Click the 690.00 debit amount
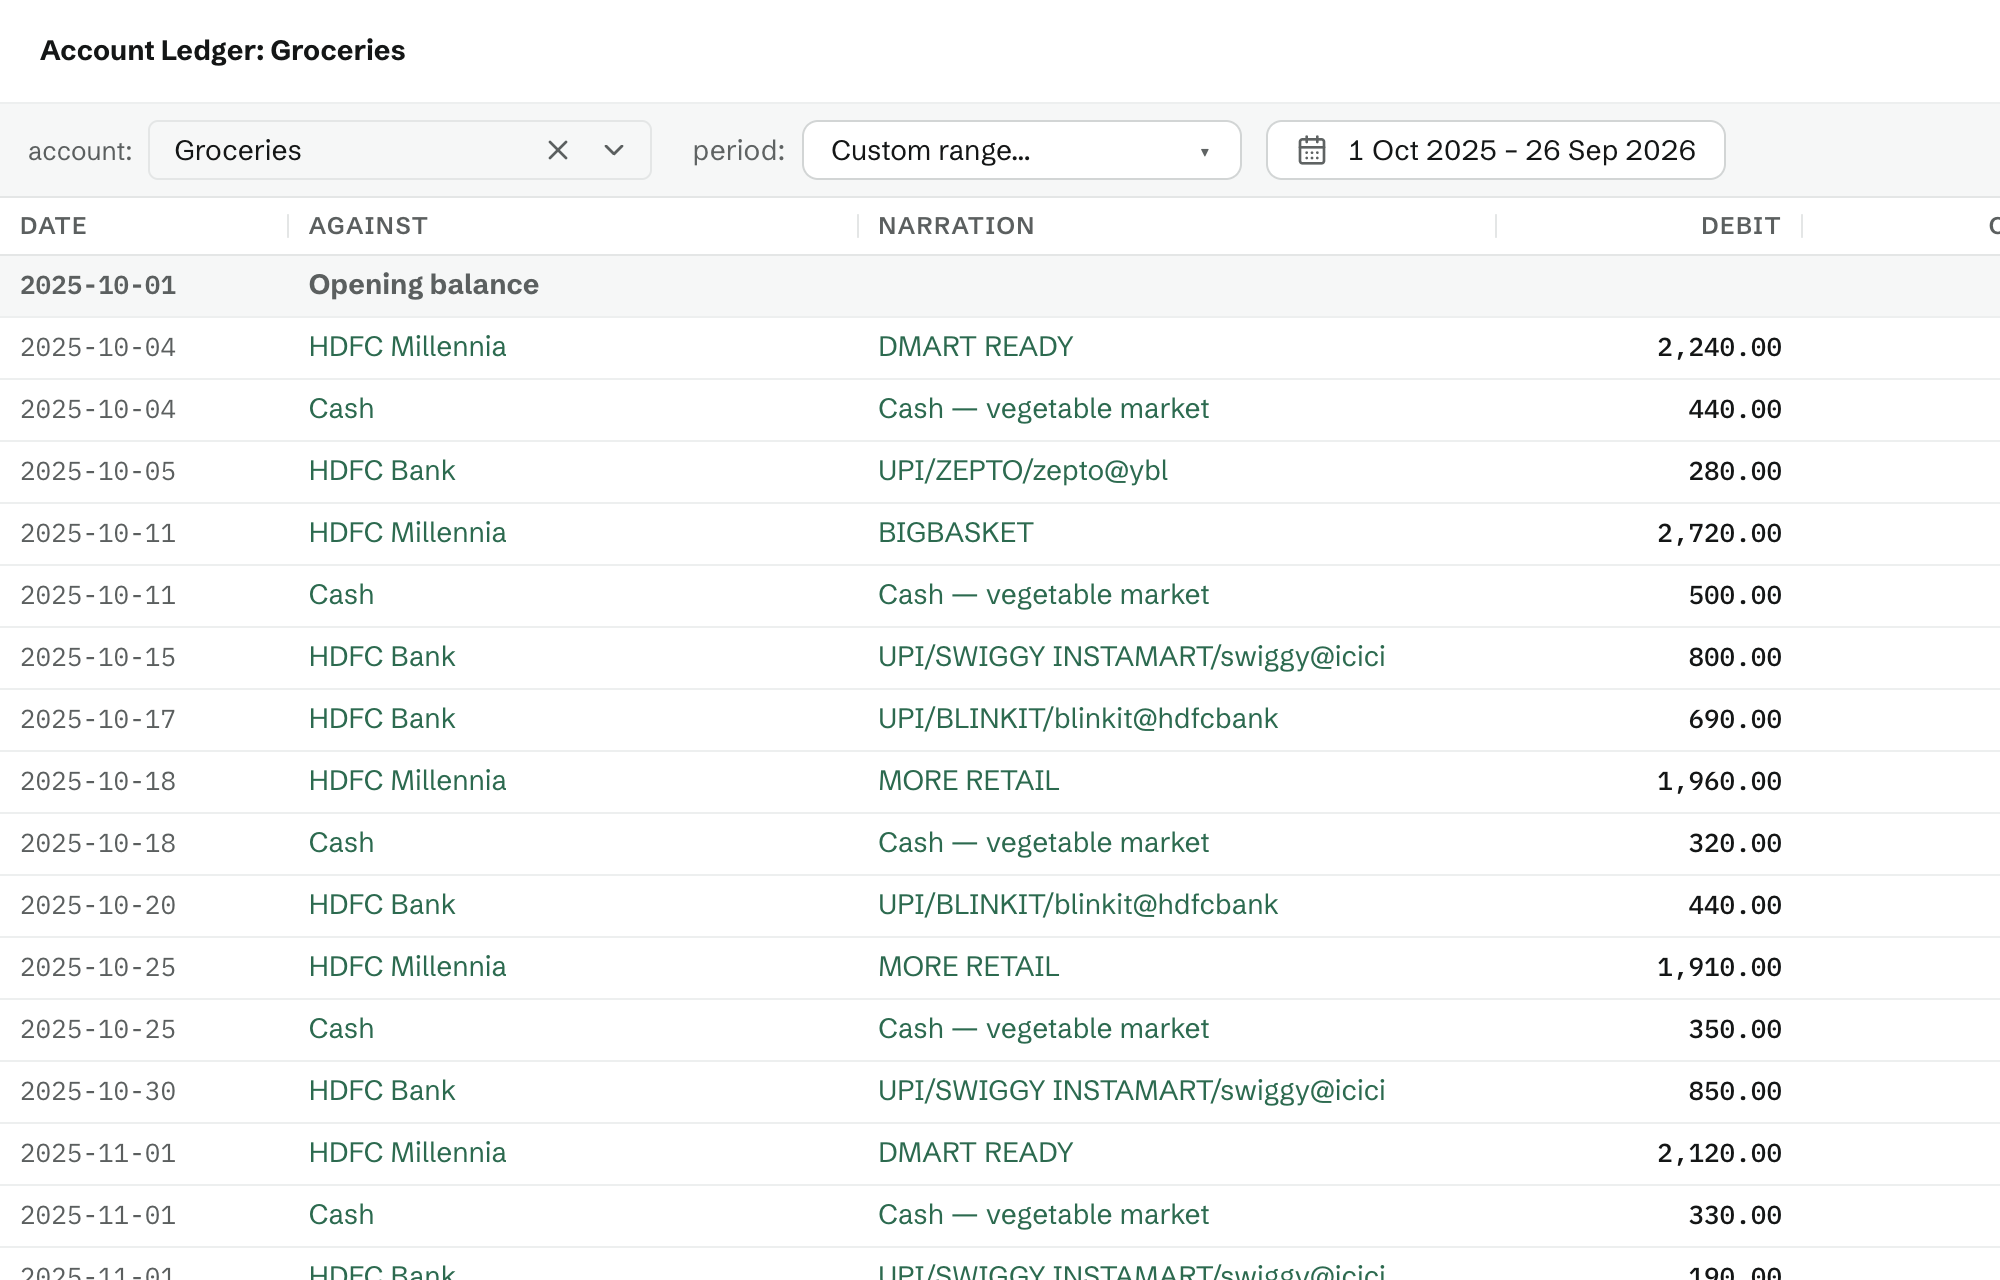 (1735, 720)
